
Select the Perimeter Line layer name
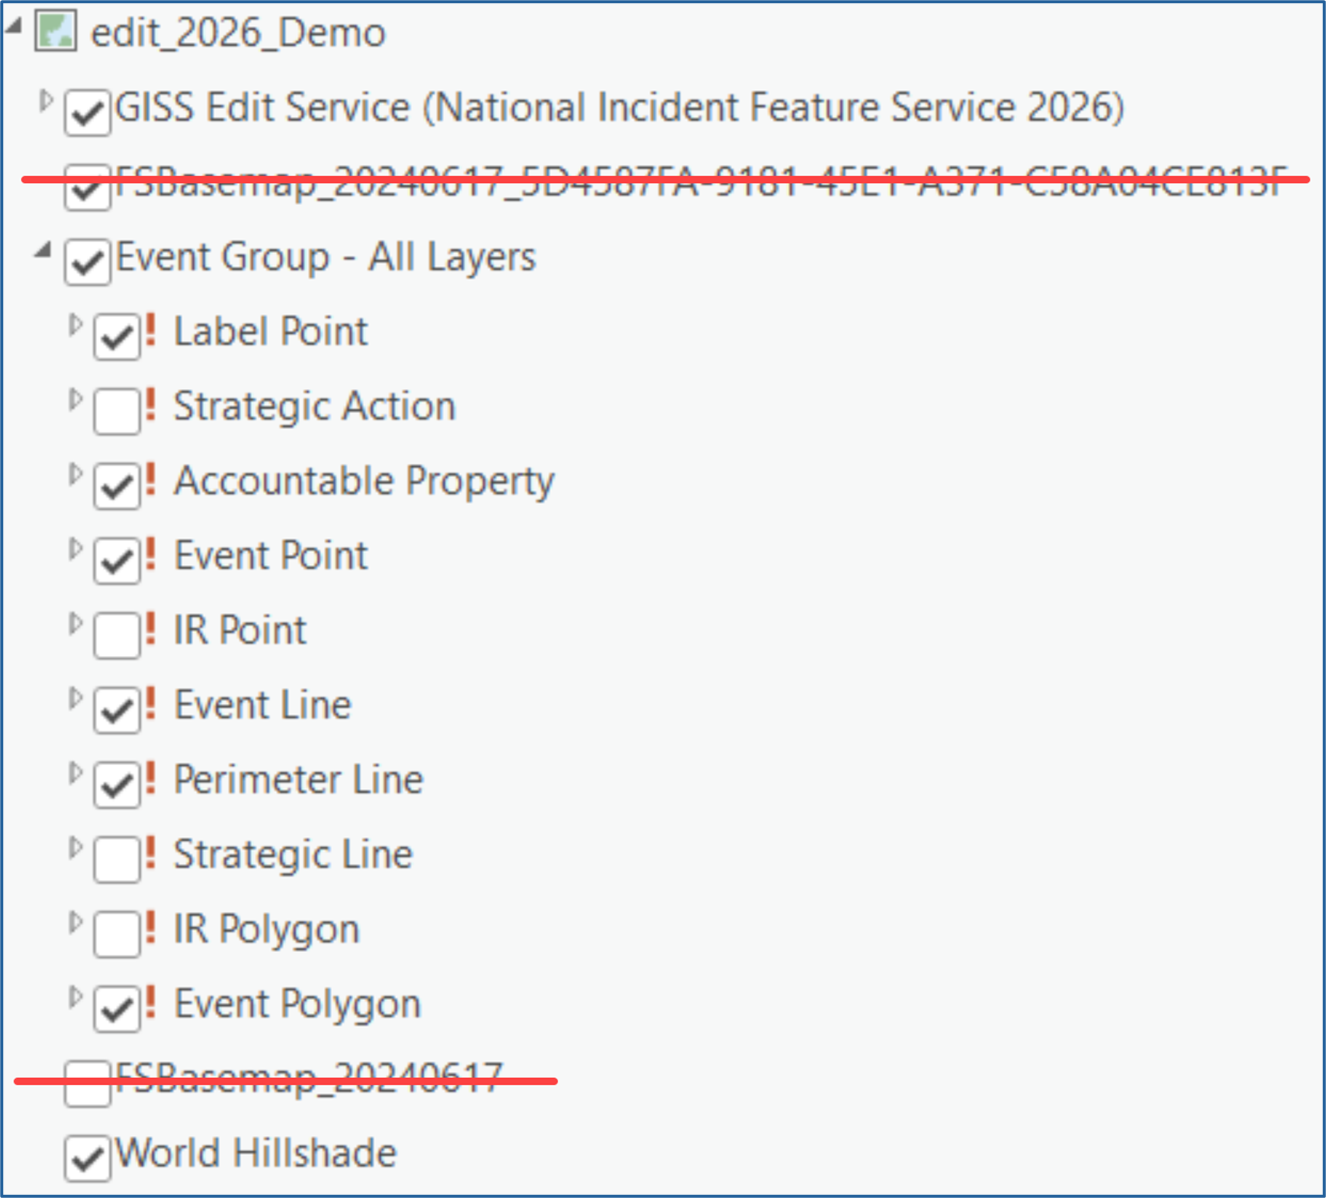298,780
